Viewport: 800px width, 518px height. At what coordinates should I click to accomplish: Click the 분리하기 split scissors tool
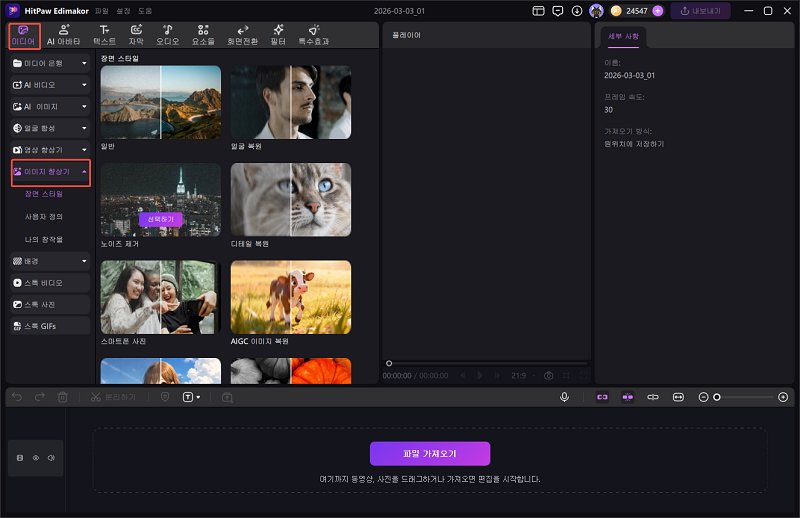(x=113, y=397)
